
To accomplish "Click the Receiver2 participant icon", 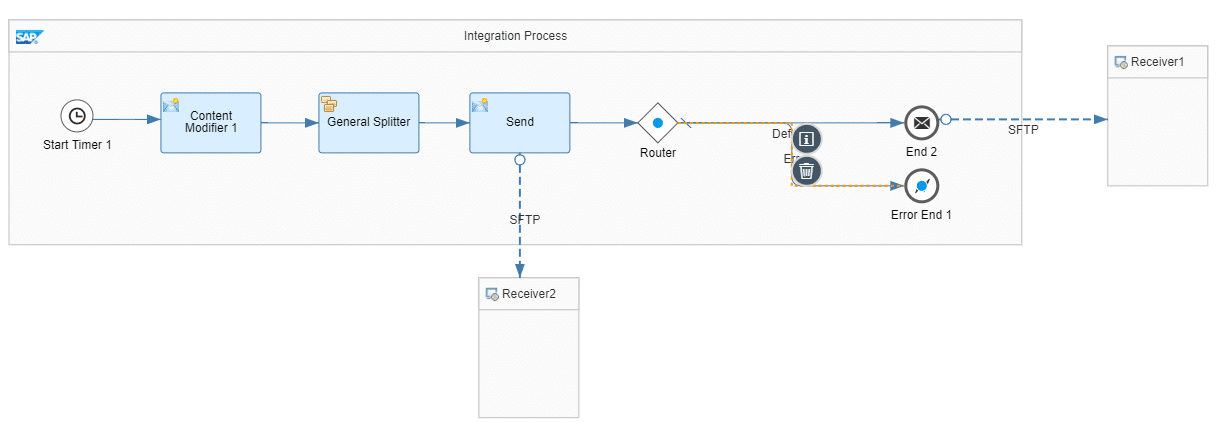I will pyautogui.click(x=492, y=294).
